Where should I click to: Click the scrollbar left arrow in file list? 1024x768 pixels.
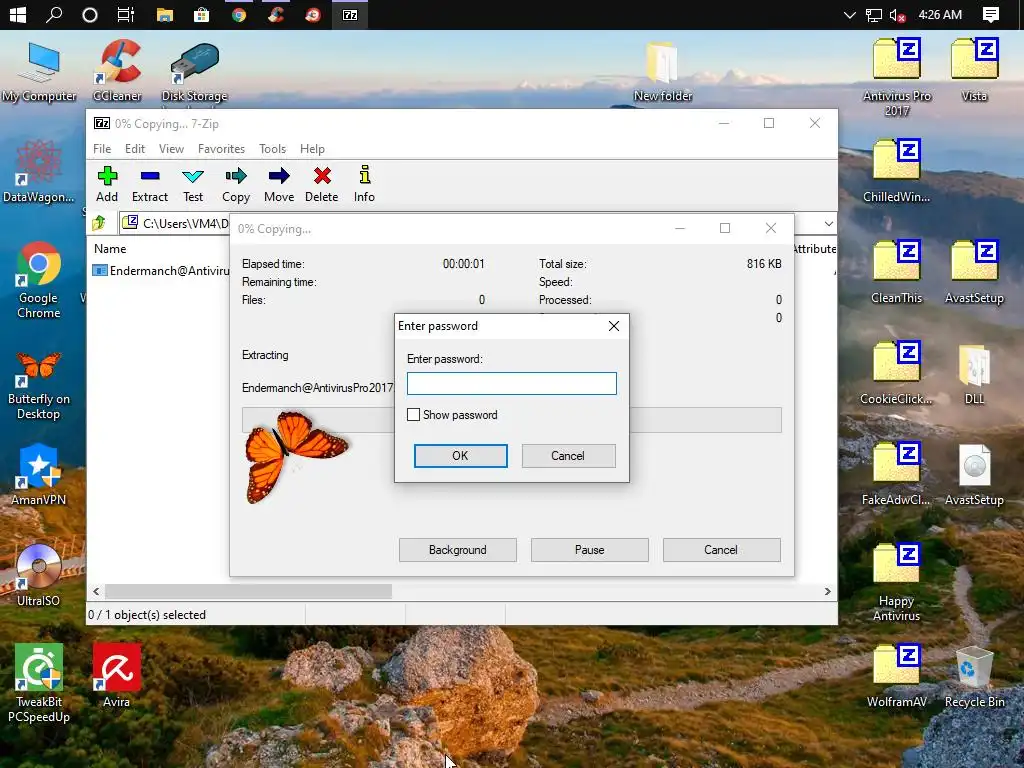[x=96, y=592]
